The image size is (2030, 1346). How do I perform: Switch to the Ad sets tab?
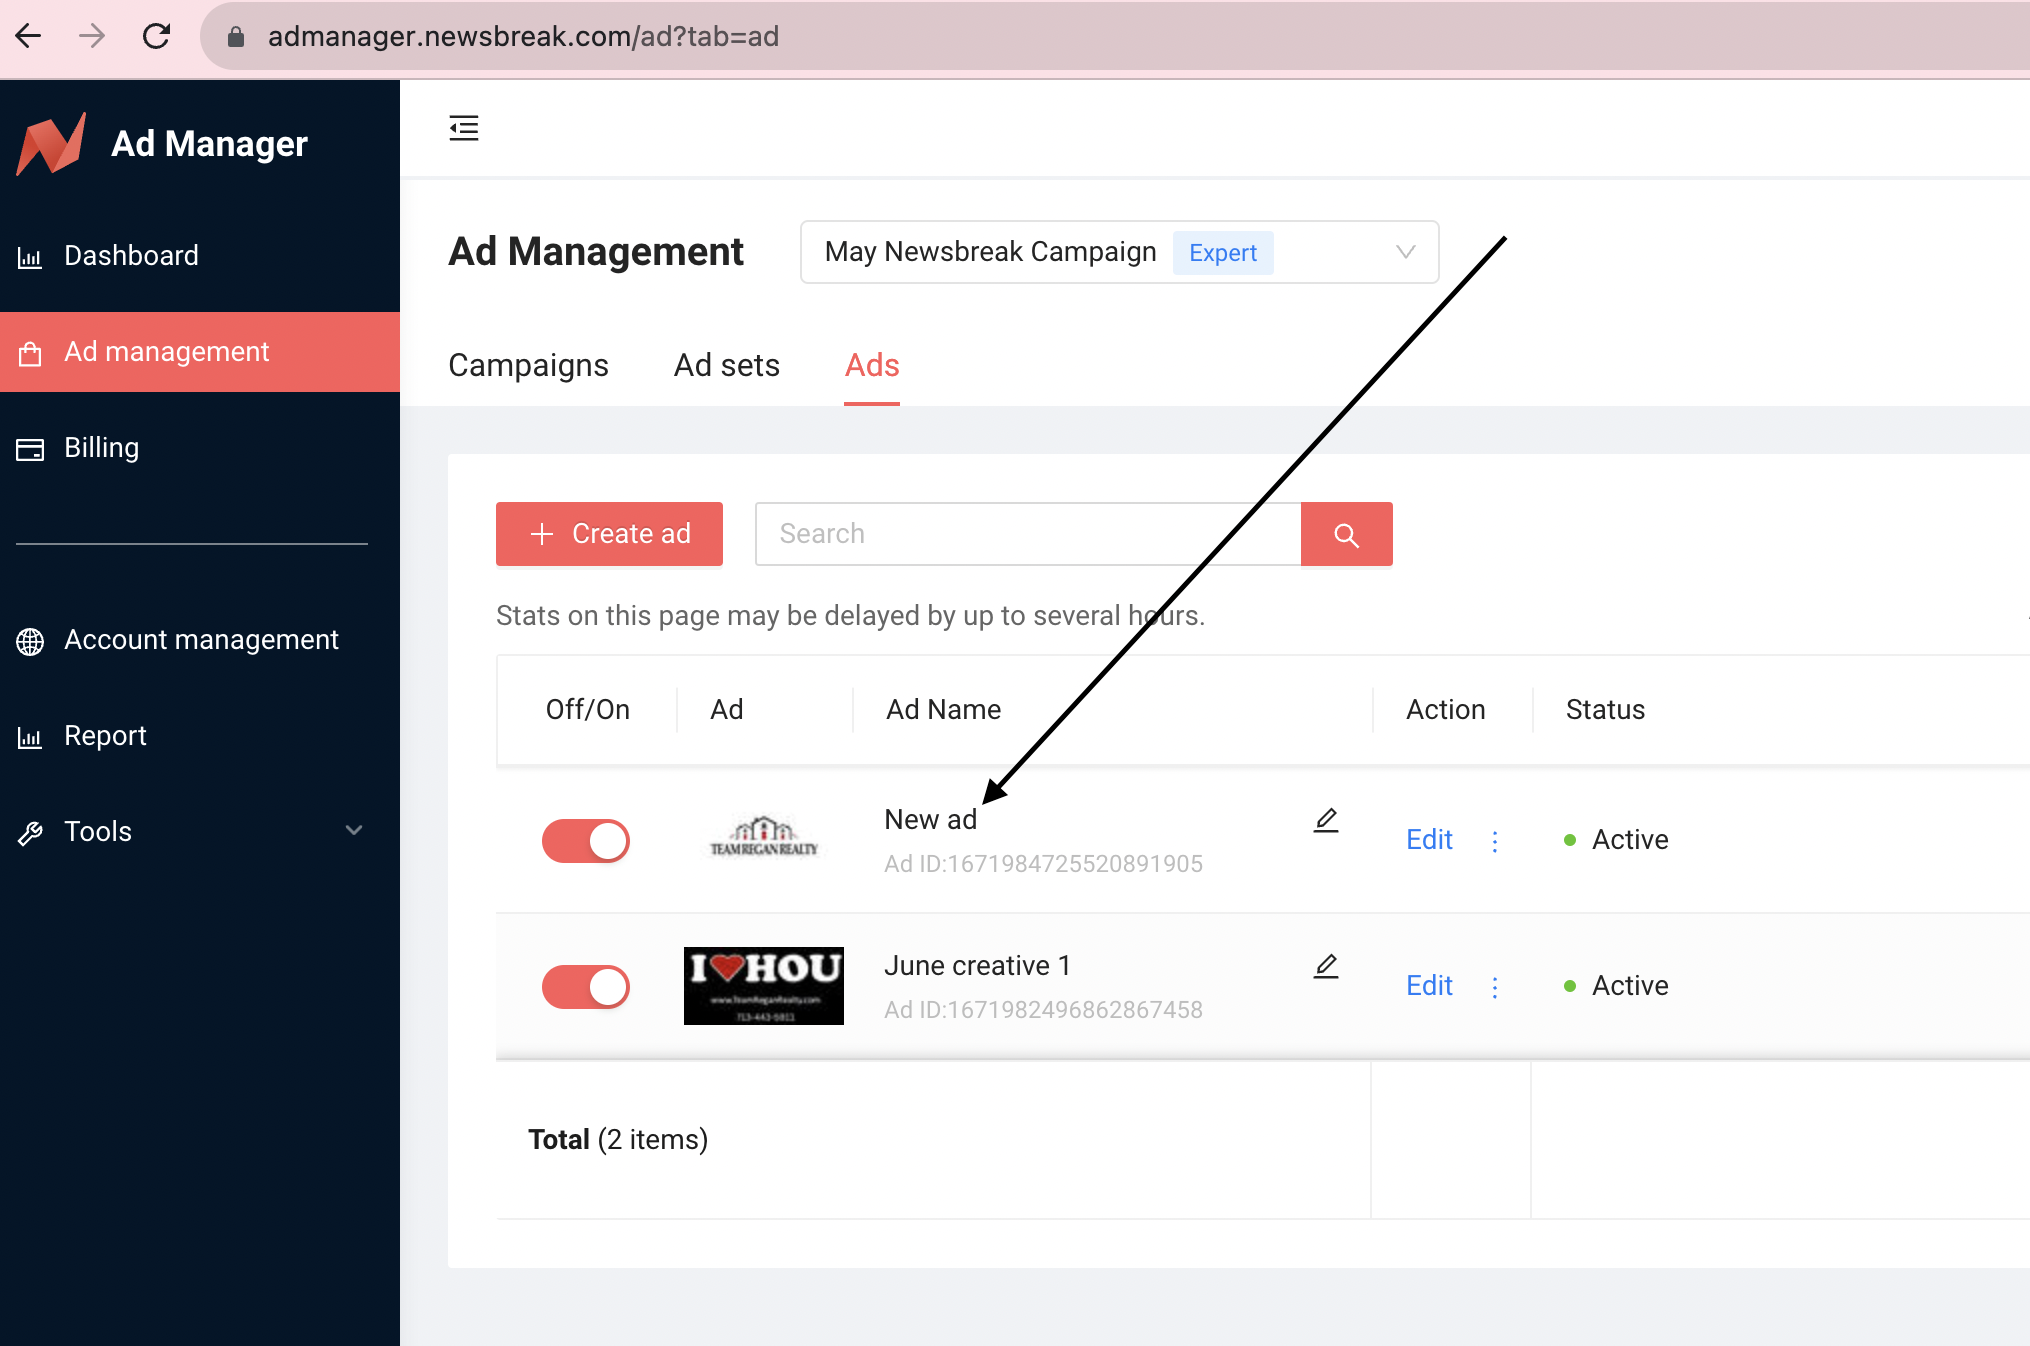[x=727, y=366]
